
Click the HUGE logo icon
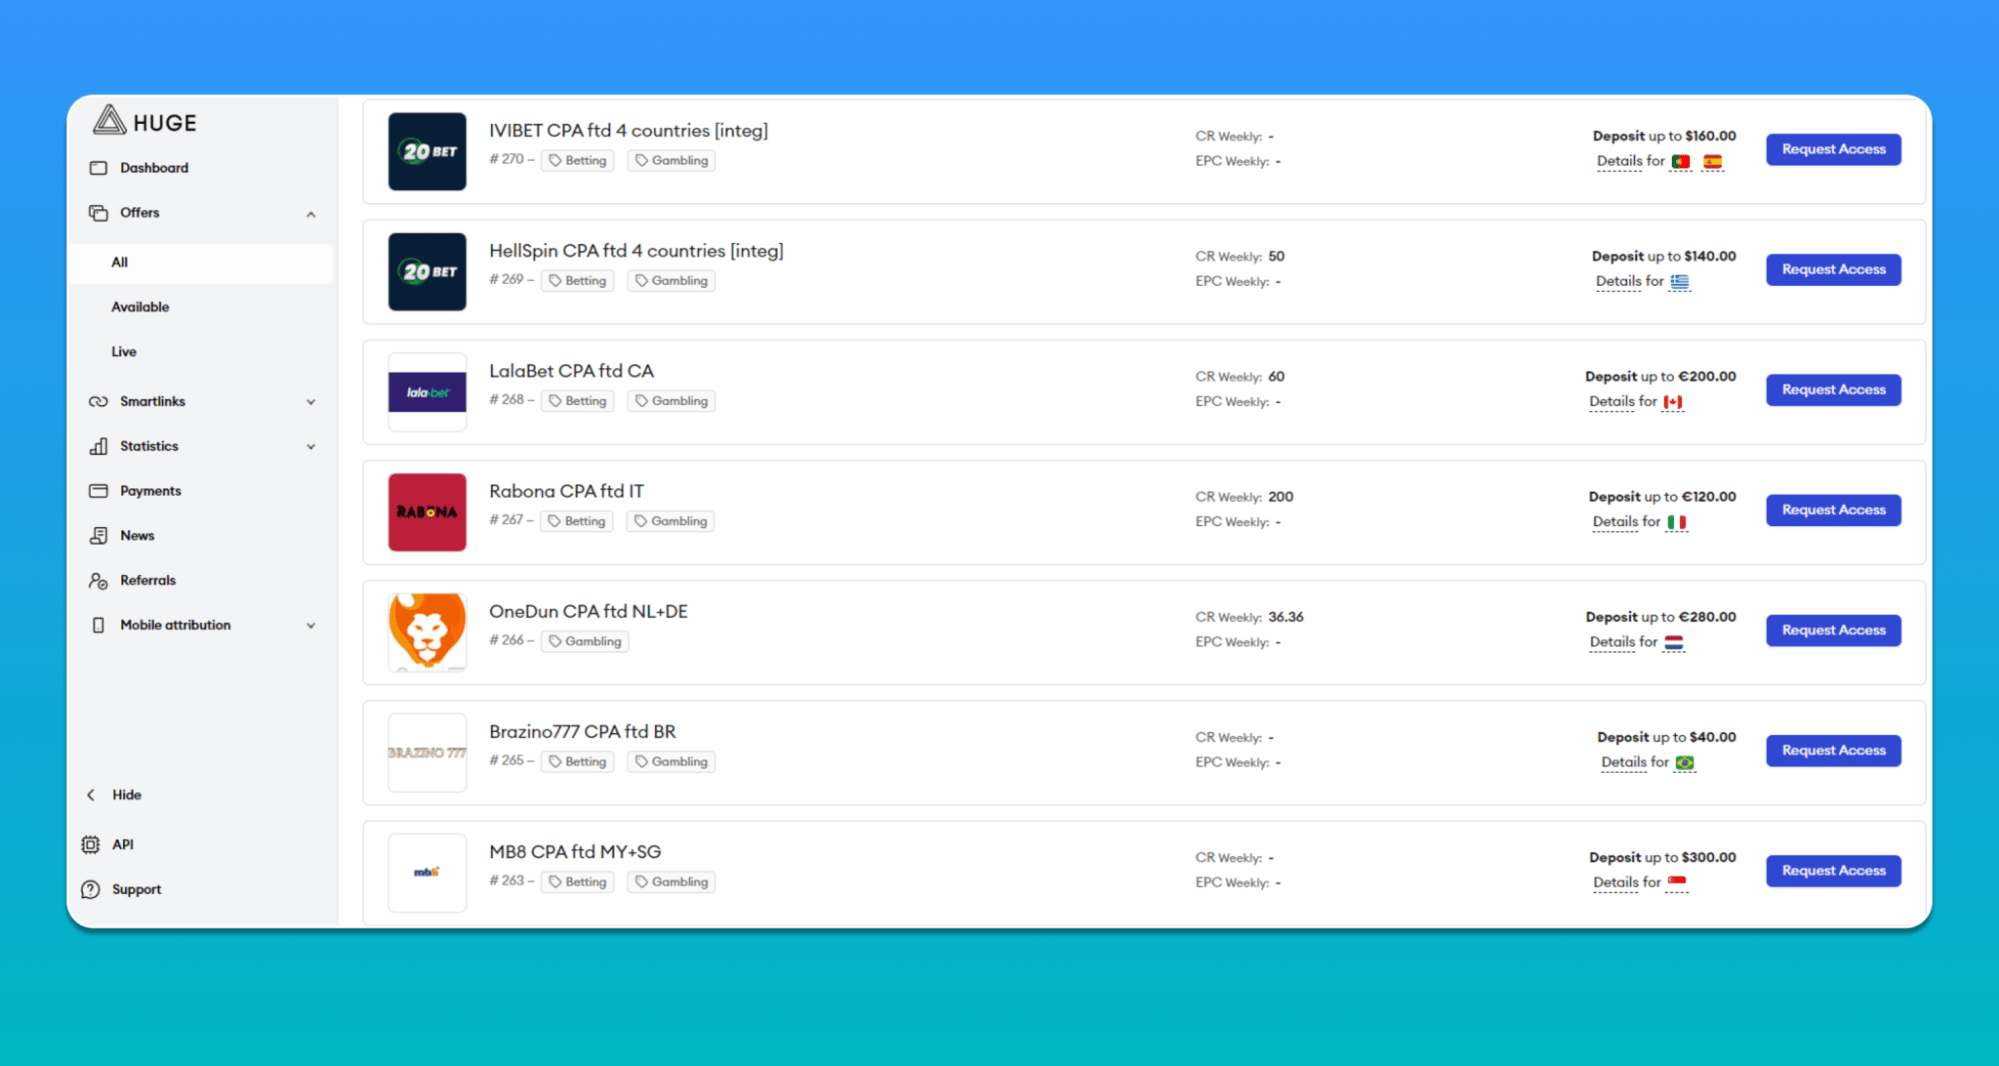(109, 121)
